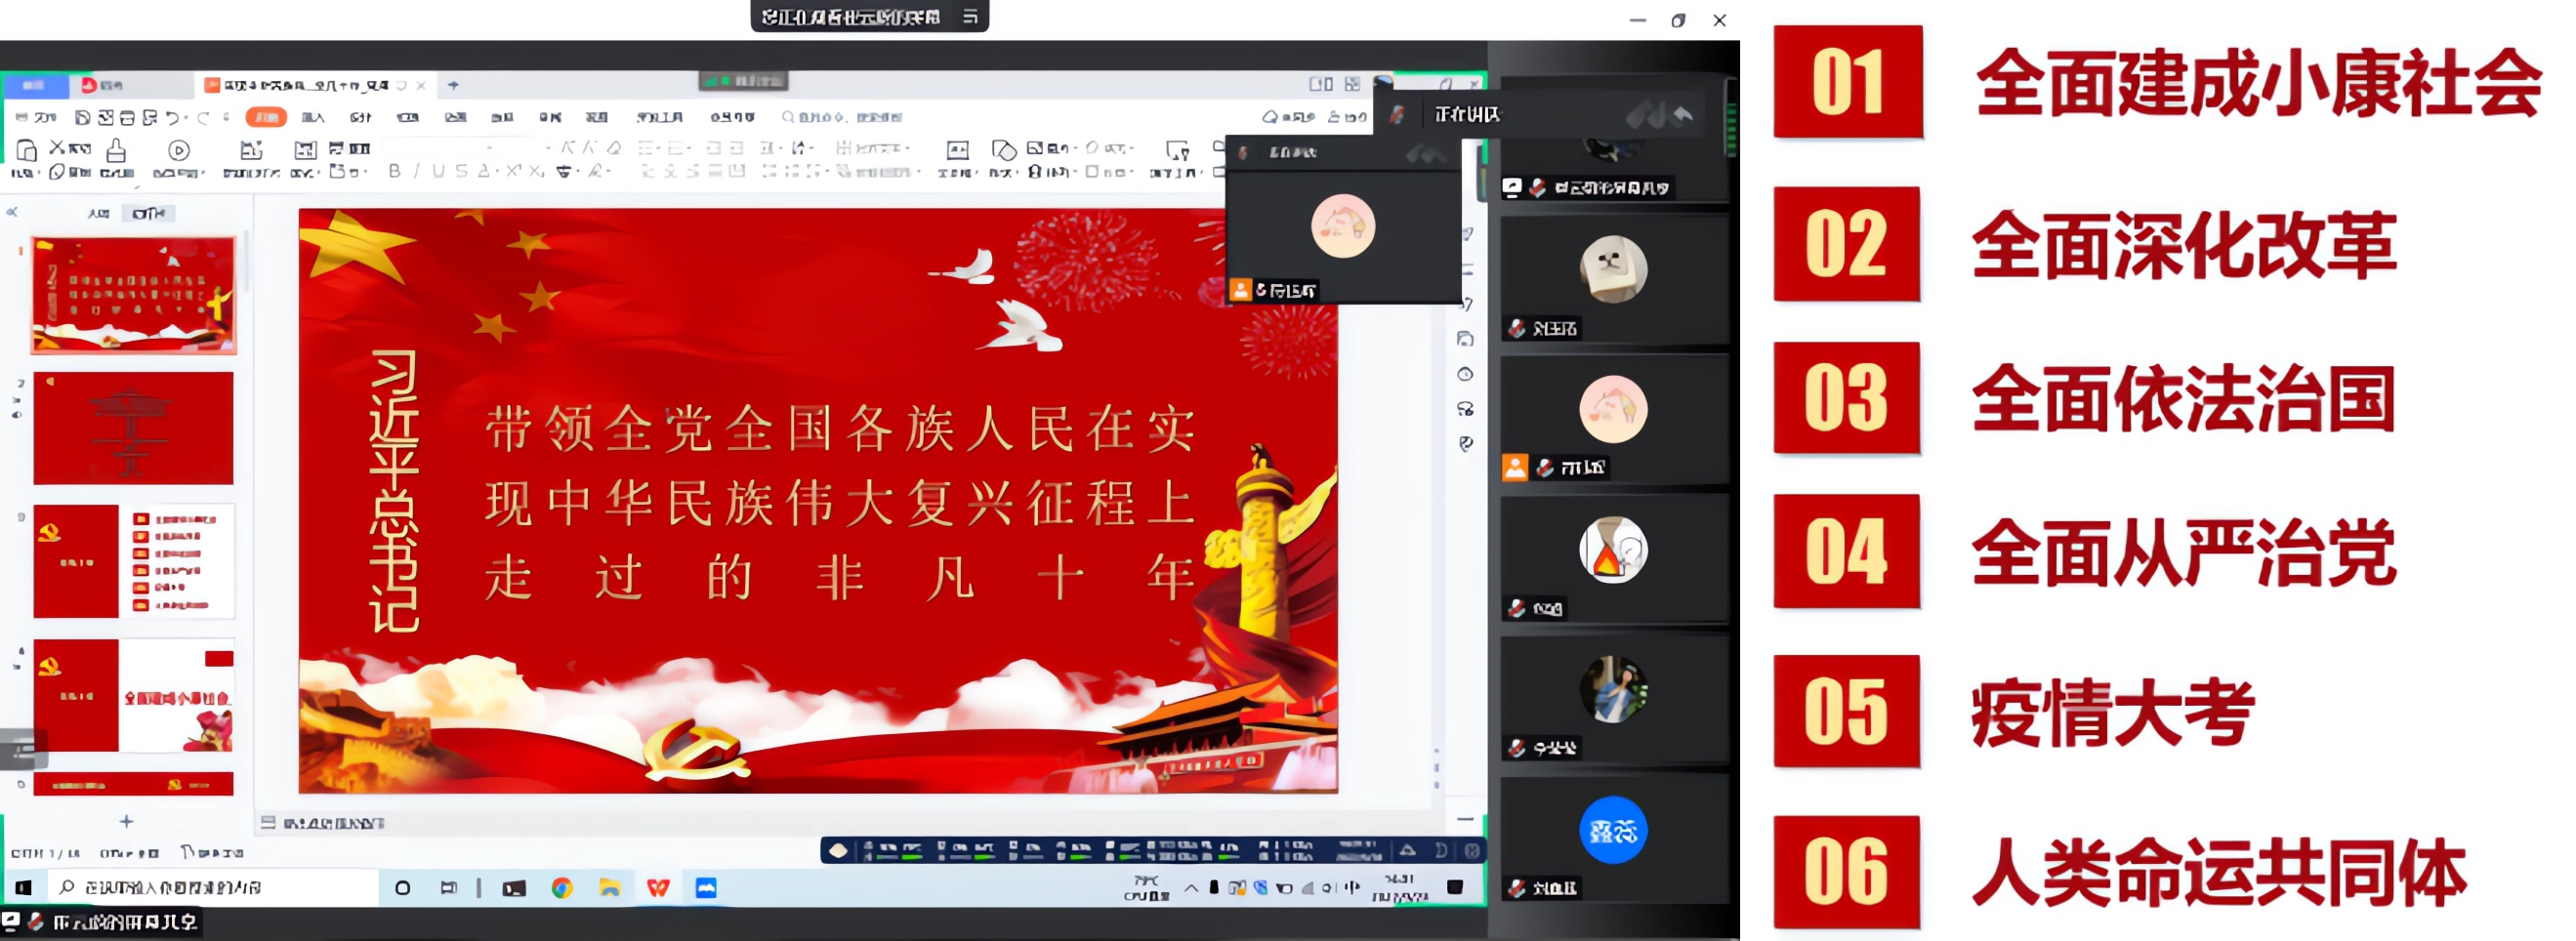Viewport: 2576px width, 941px height.
Task: Click the shapes icon in the ribbon
Action: (x=1004, y=151)
